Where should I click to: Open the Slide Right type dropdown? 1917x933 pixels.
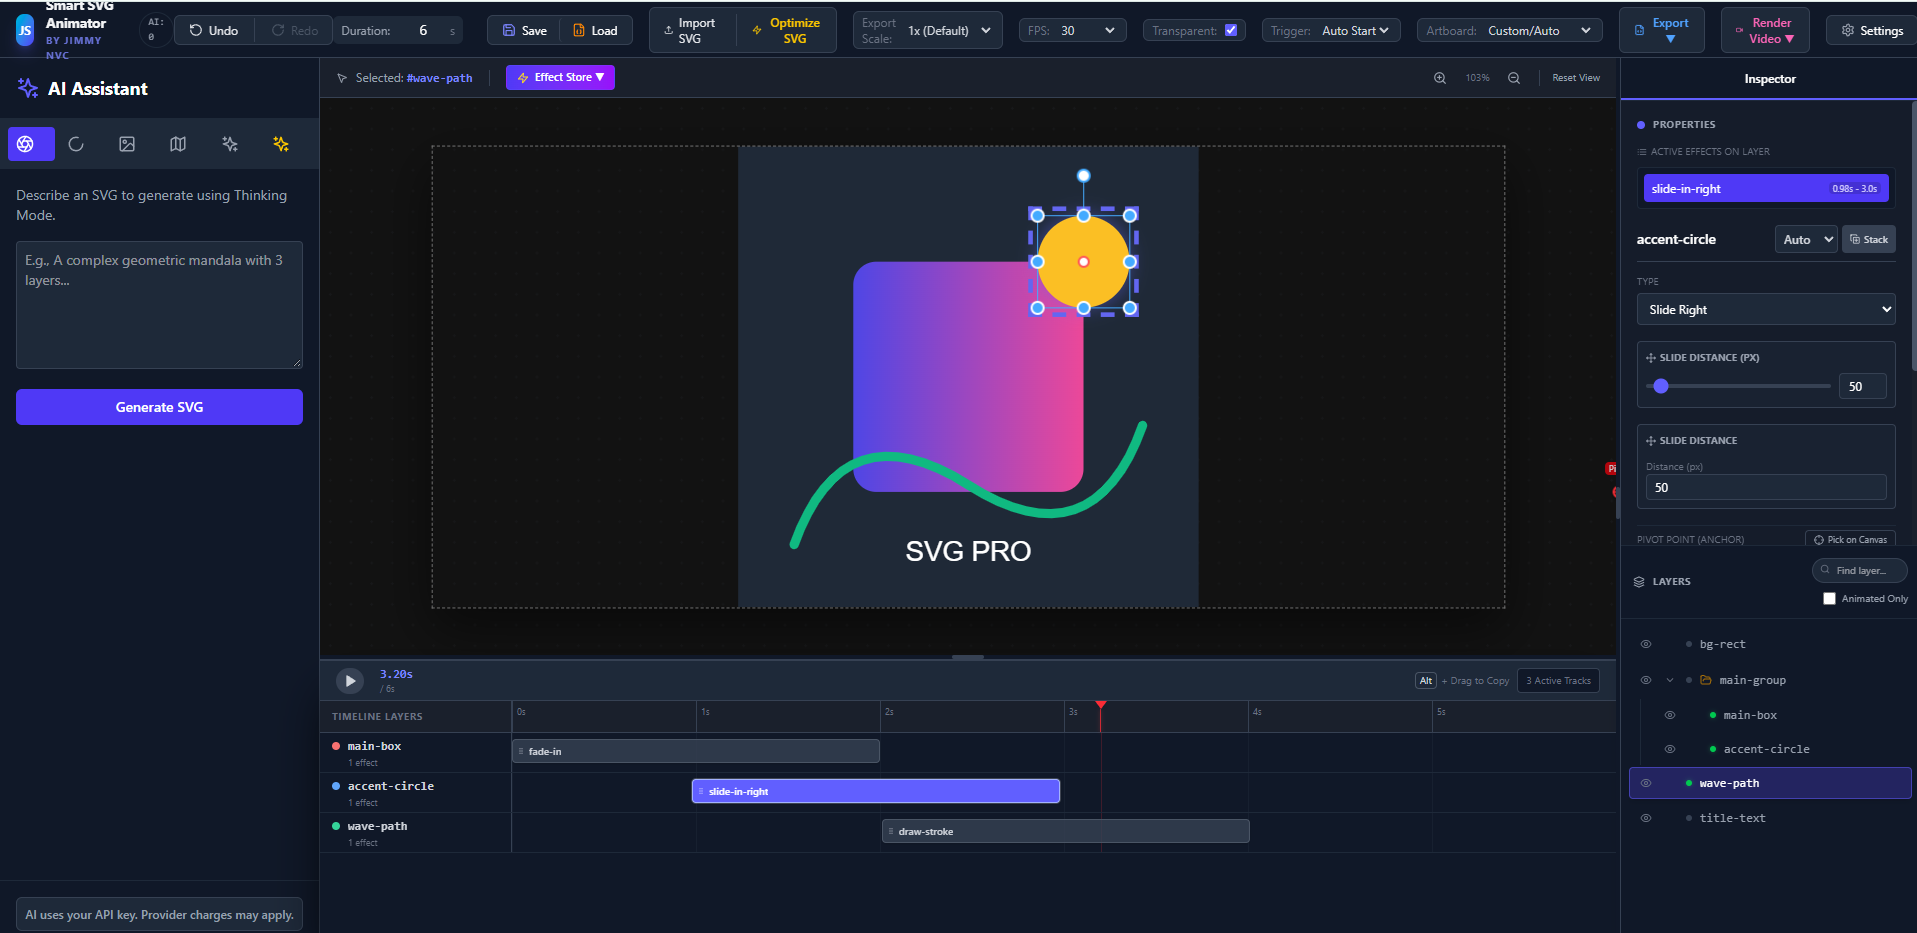point(1766,310)
